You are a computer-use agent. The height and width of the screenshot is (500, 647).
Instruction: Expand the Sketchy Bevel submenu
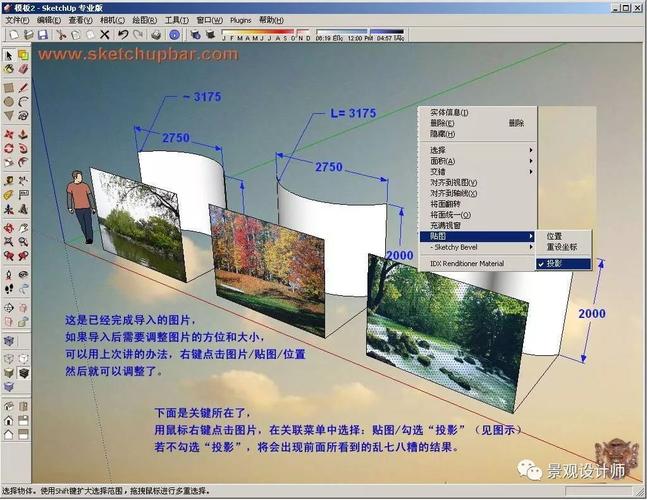(x=477, y=247)
